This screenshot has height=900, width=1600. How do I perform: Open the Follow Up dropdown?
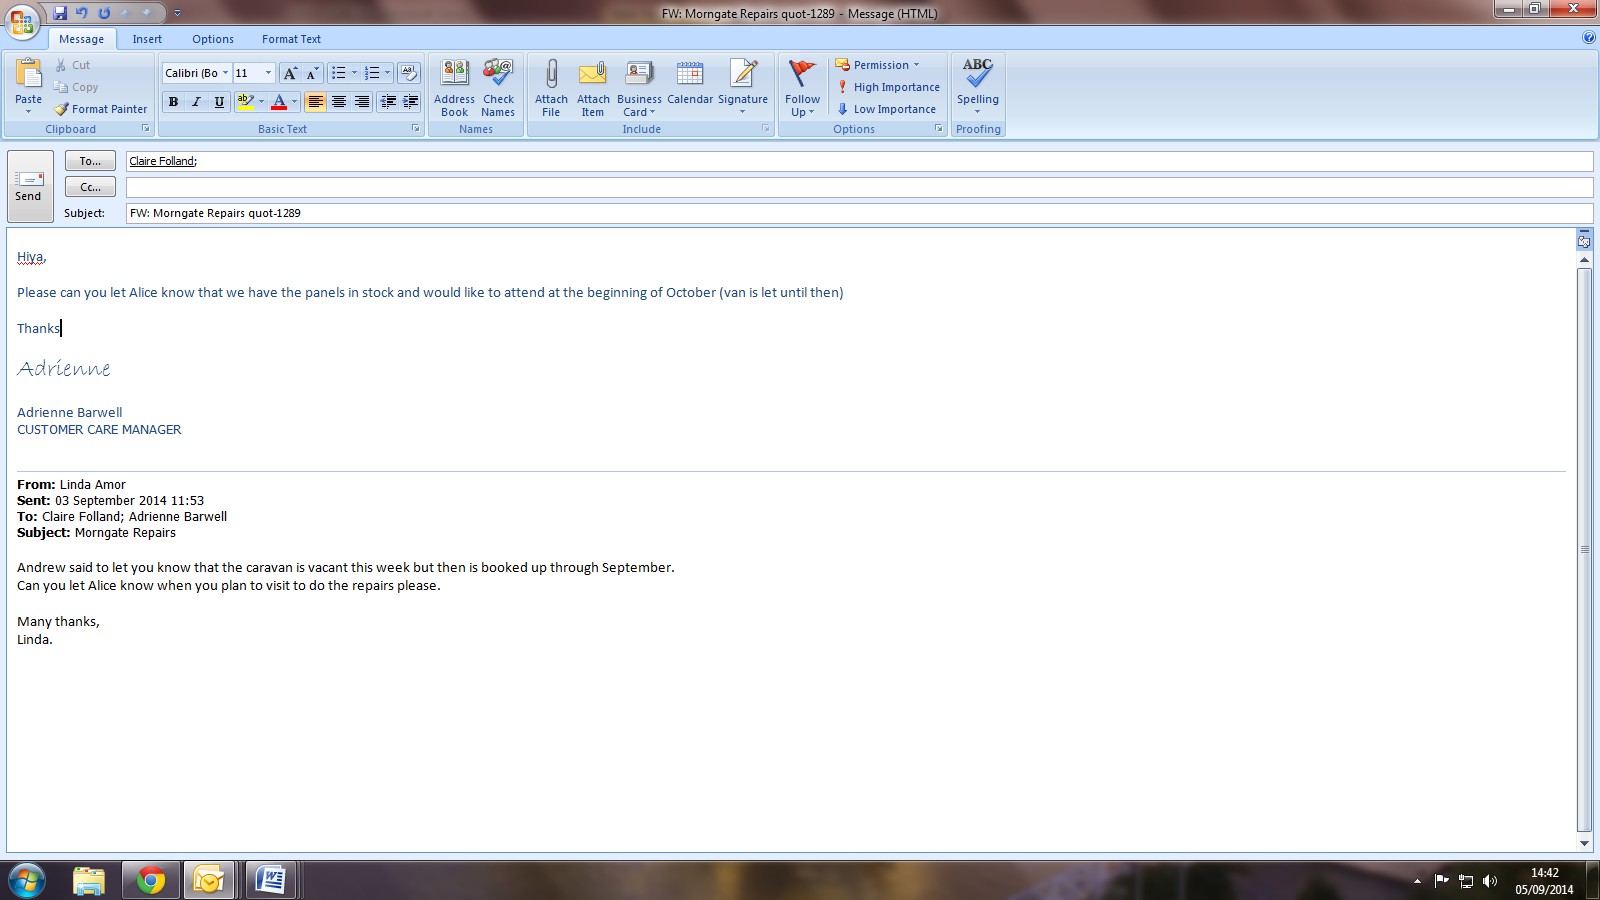click(x=802, y=88)
